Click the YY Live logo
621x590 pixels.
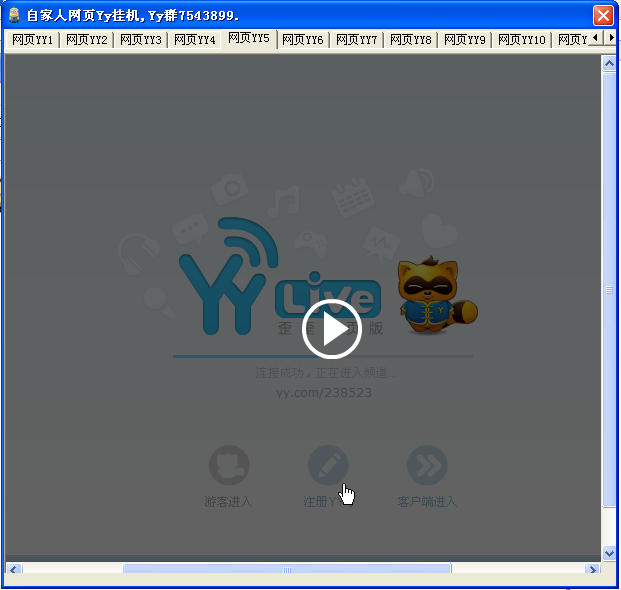click(x=280, y=276)
